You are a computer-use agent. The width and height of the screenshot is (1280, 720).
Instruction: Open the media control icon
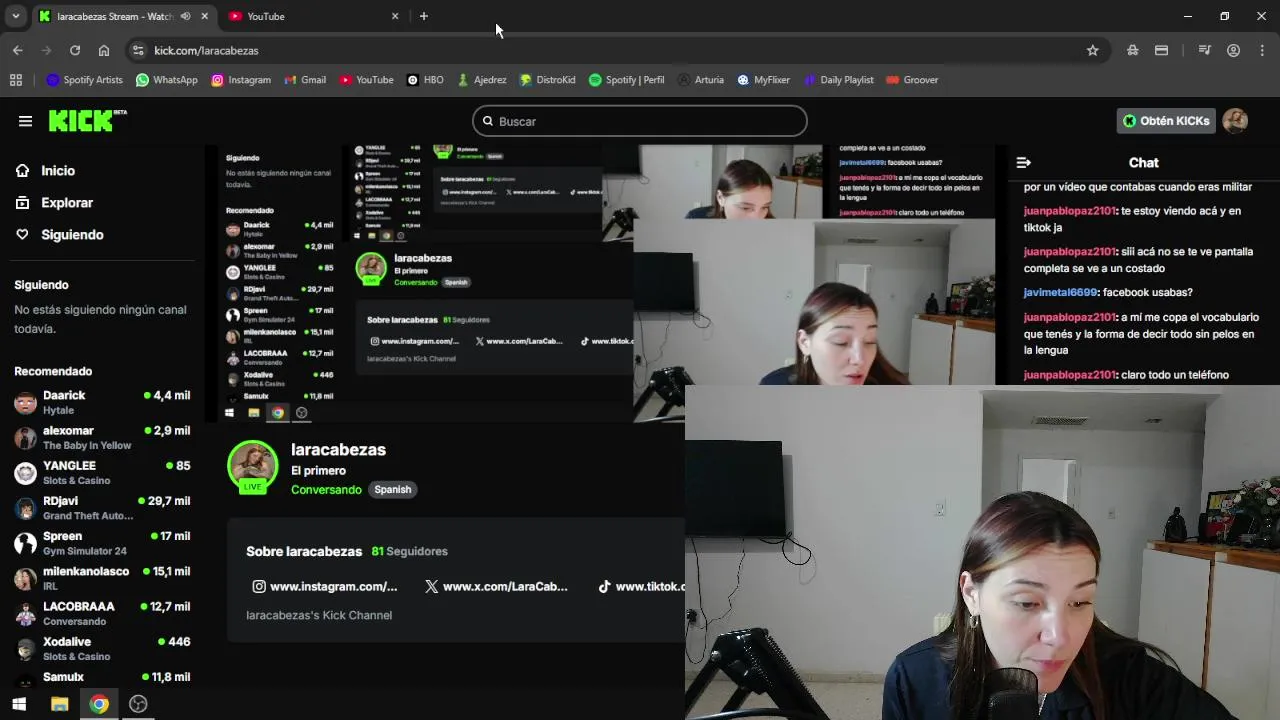(1205, 50)
